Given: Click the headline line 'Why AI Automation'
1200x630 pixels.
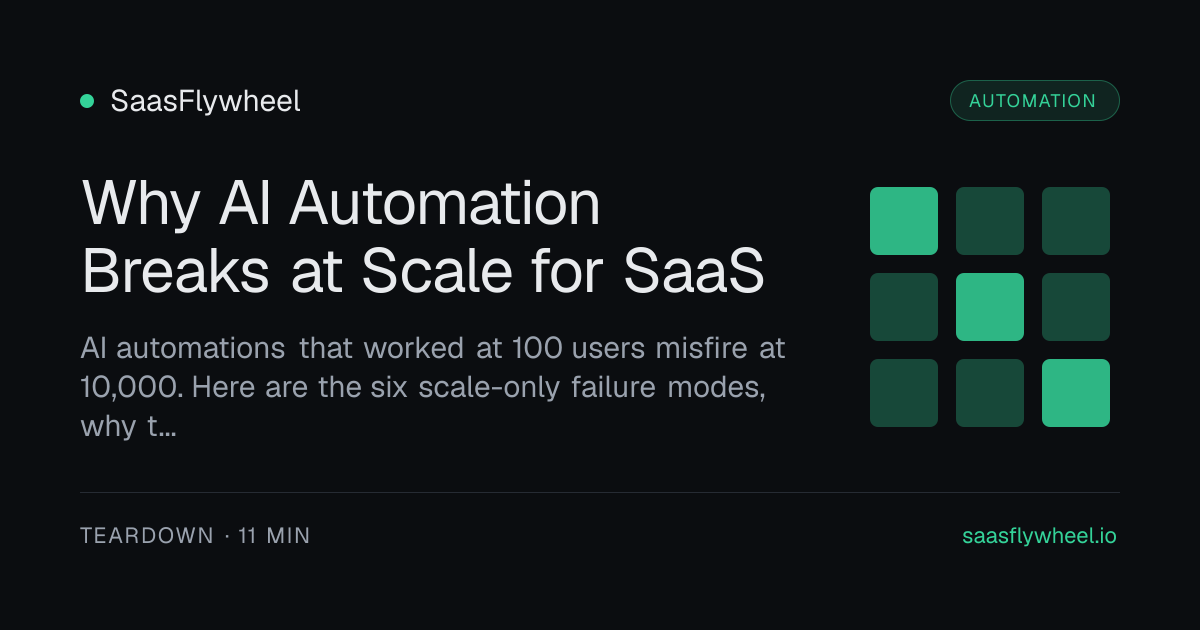Looking at the screenshot, I should [341, 205].
